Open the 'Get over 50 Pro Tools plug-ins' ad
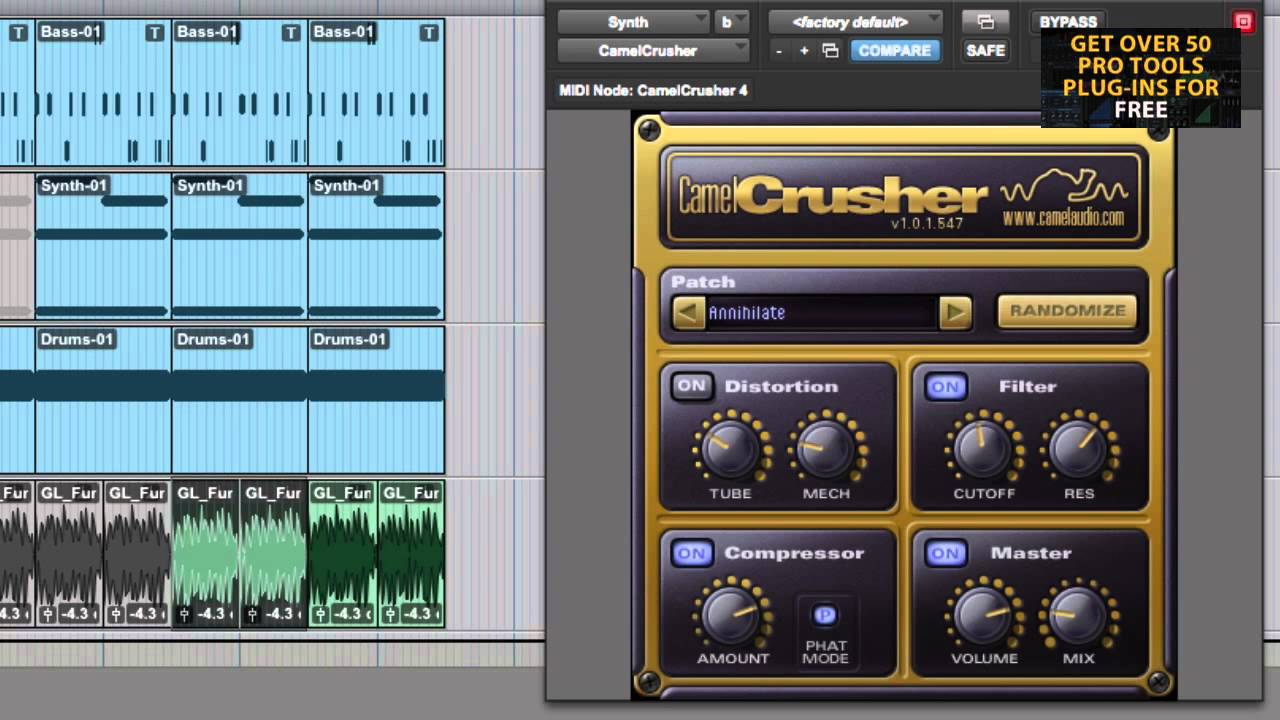The height and width of the screenshot is (720, 1280). 1140,77
